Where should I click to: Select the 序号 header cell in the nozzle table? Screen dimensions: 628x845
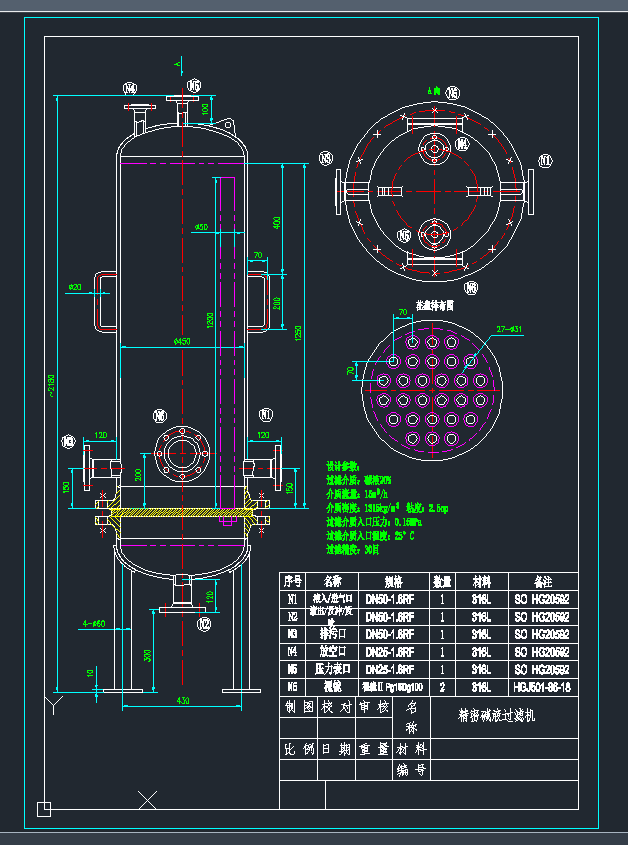click(293, 581)
